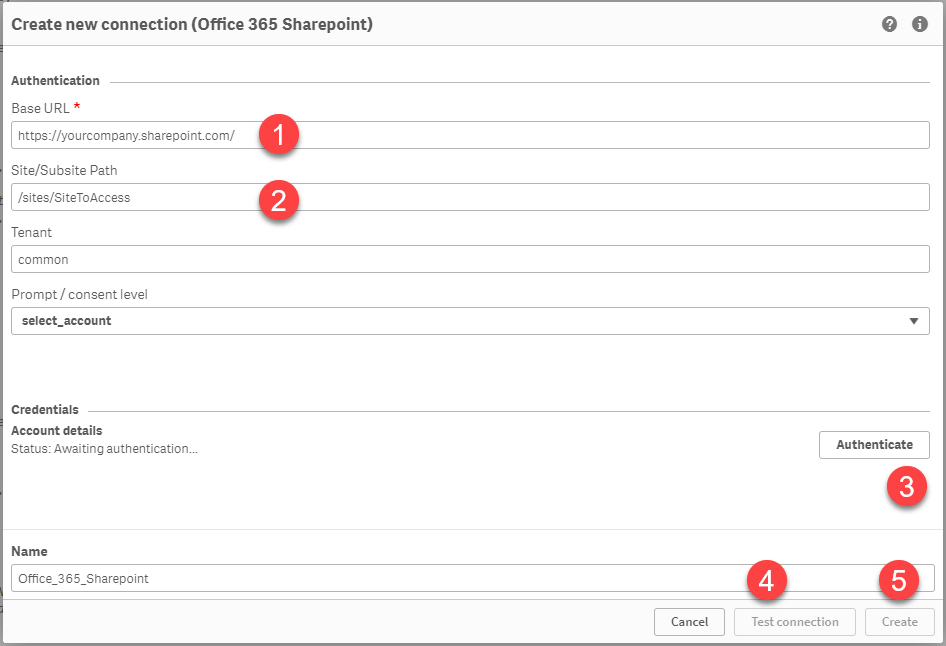This screenshot has width=946, height=646.
Task: Expand the Prompt / consent level dropdown arrow
Action: 913,321
